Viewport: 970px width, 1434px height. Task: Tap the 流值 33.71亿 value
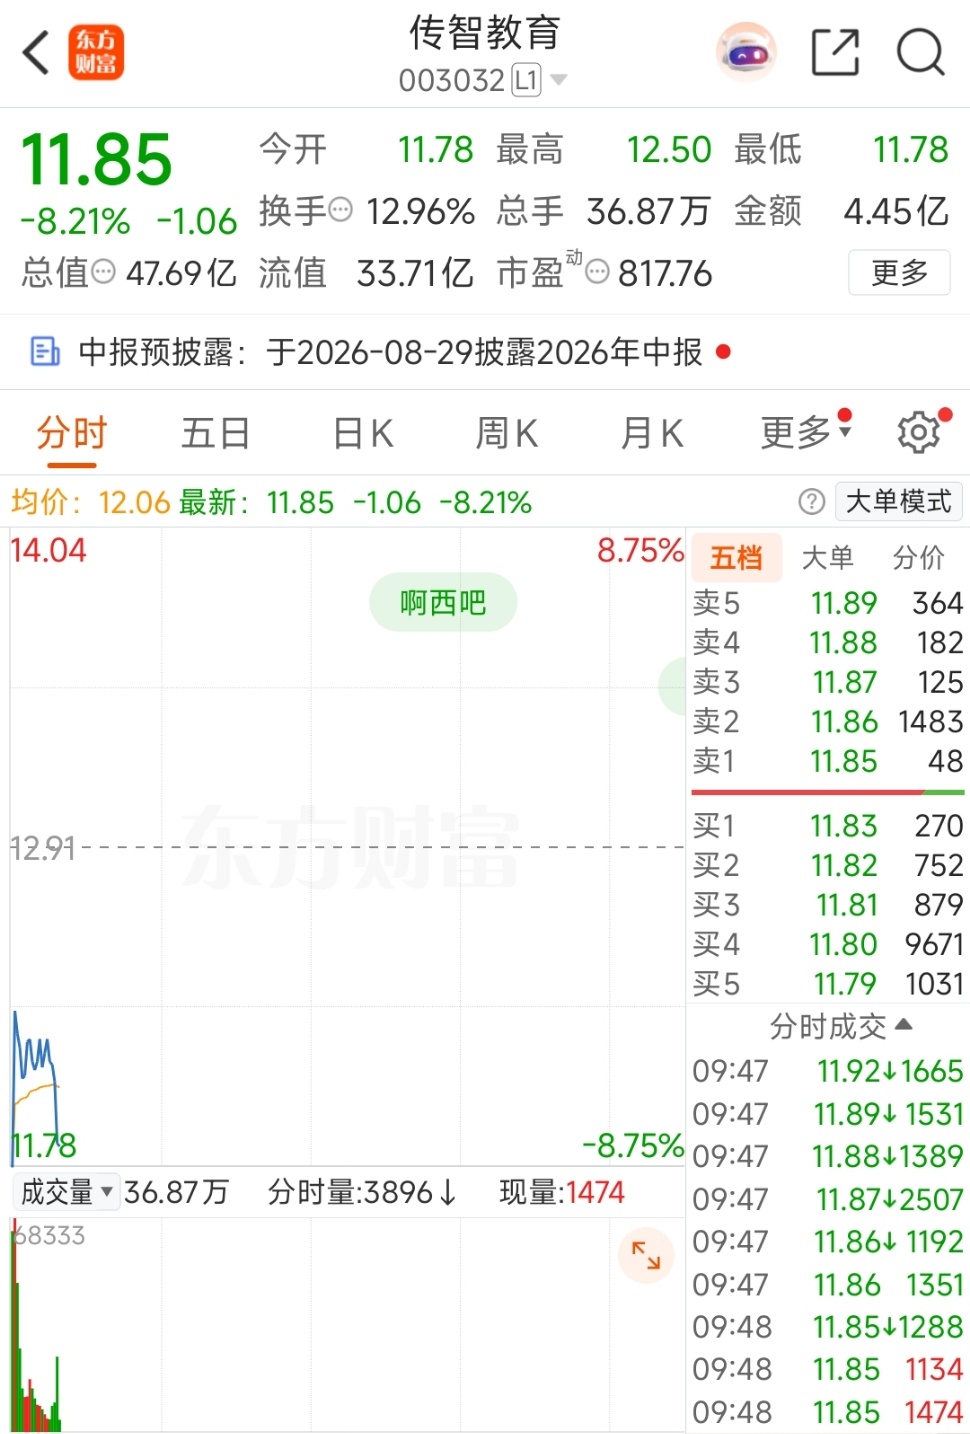click(x=414, y=272)
